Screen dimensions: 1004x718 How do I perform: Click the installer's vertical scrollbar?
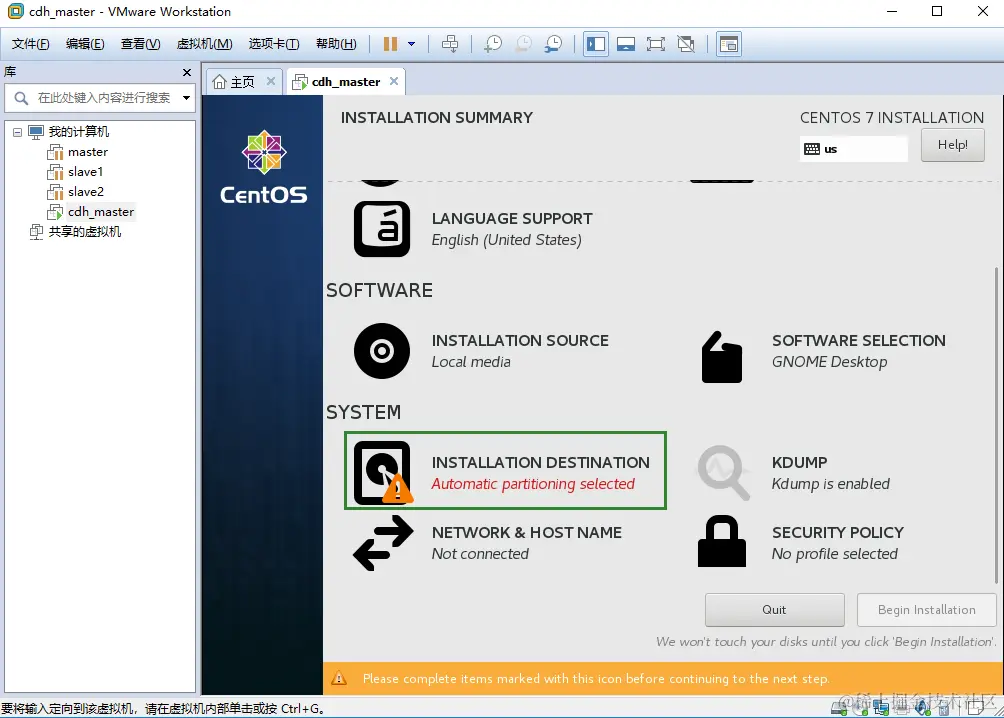pos(996,425)
